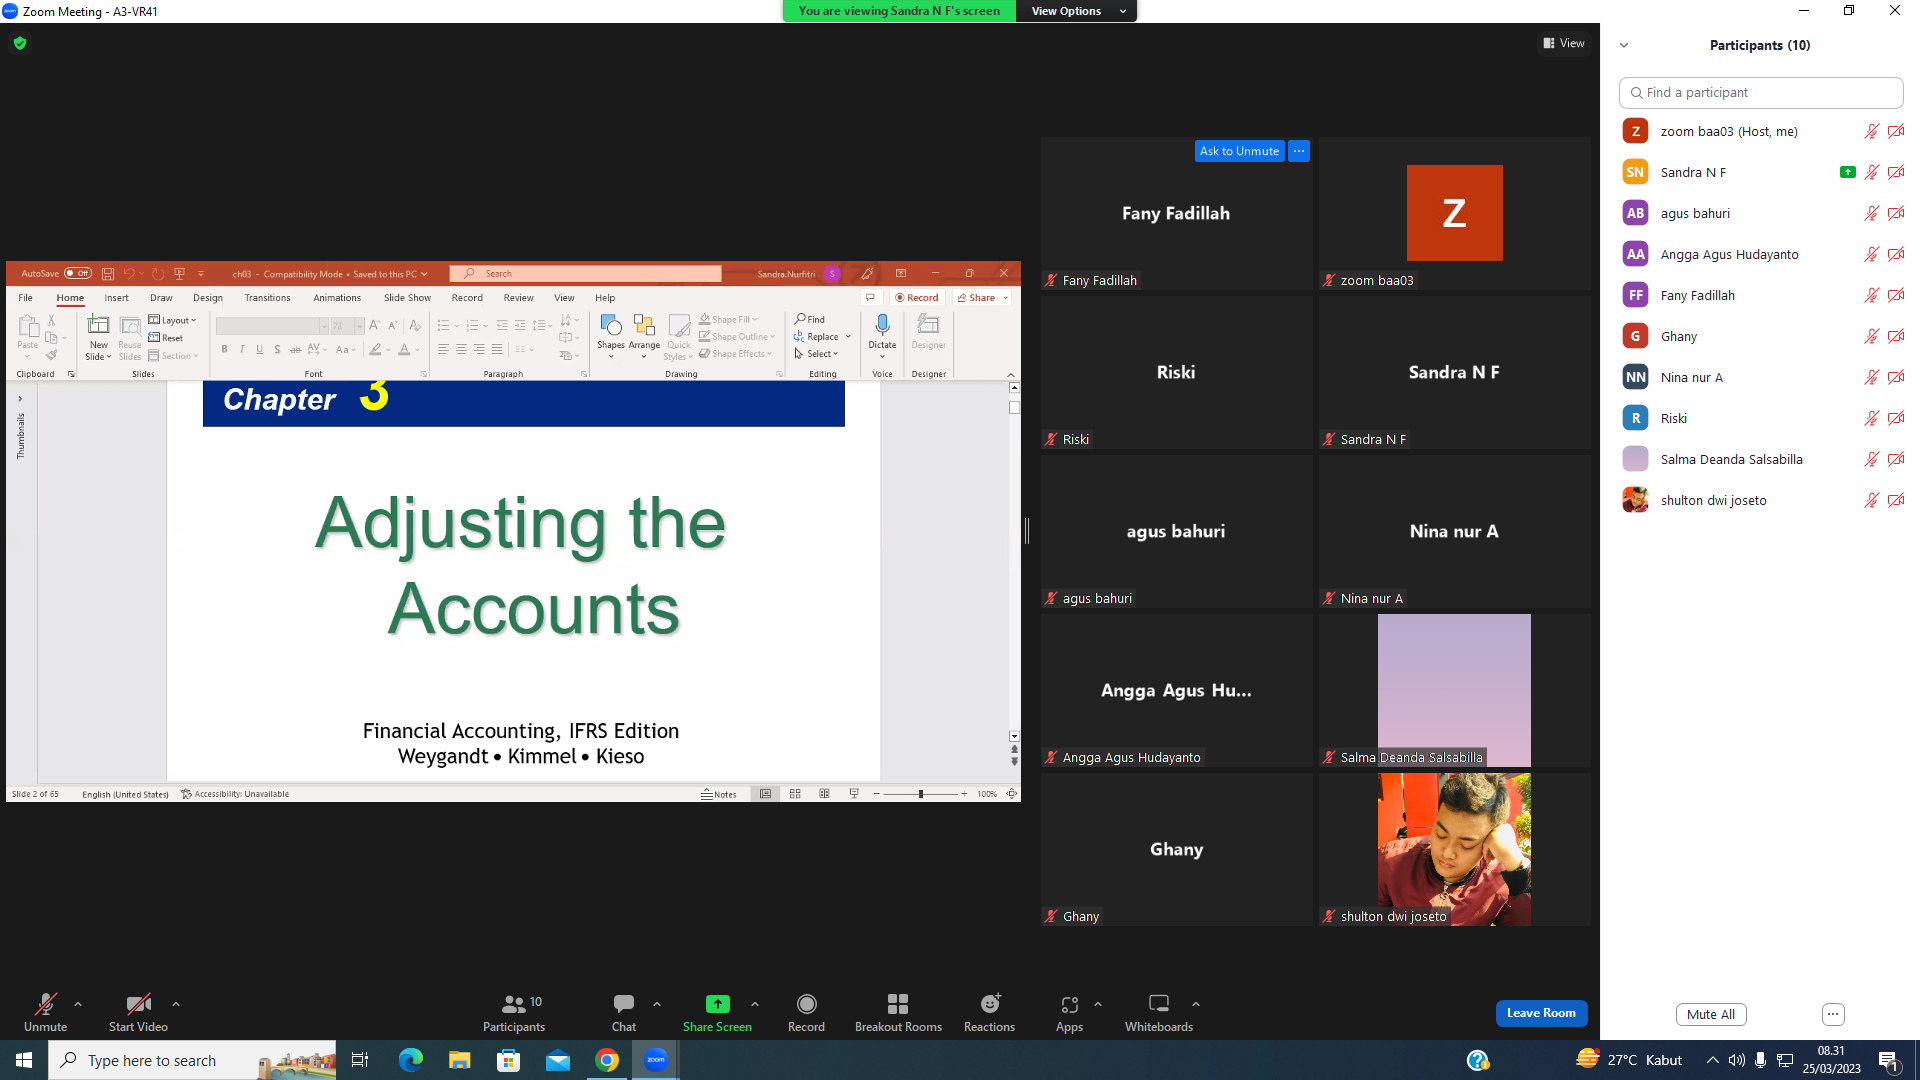Image resolution: width=1920 pixels, height=1080 pixels.
Task: Click the Zoom View button
Action: point(1564,43)
